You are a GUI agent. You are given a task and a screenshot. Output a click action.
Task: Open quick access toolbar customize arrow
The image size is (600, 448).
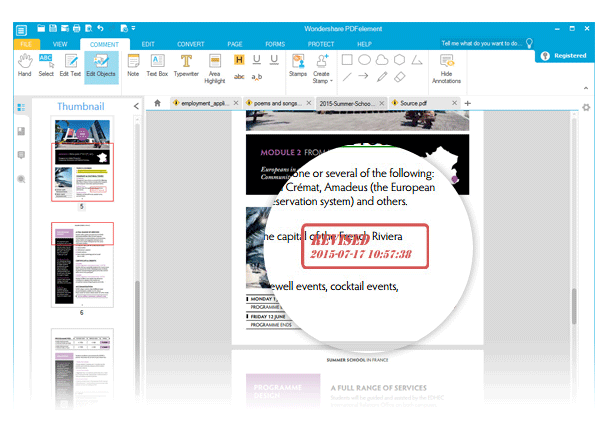134,28
